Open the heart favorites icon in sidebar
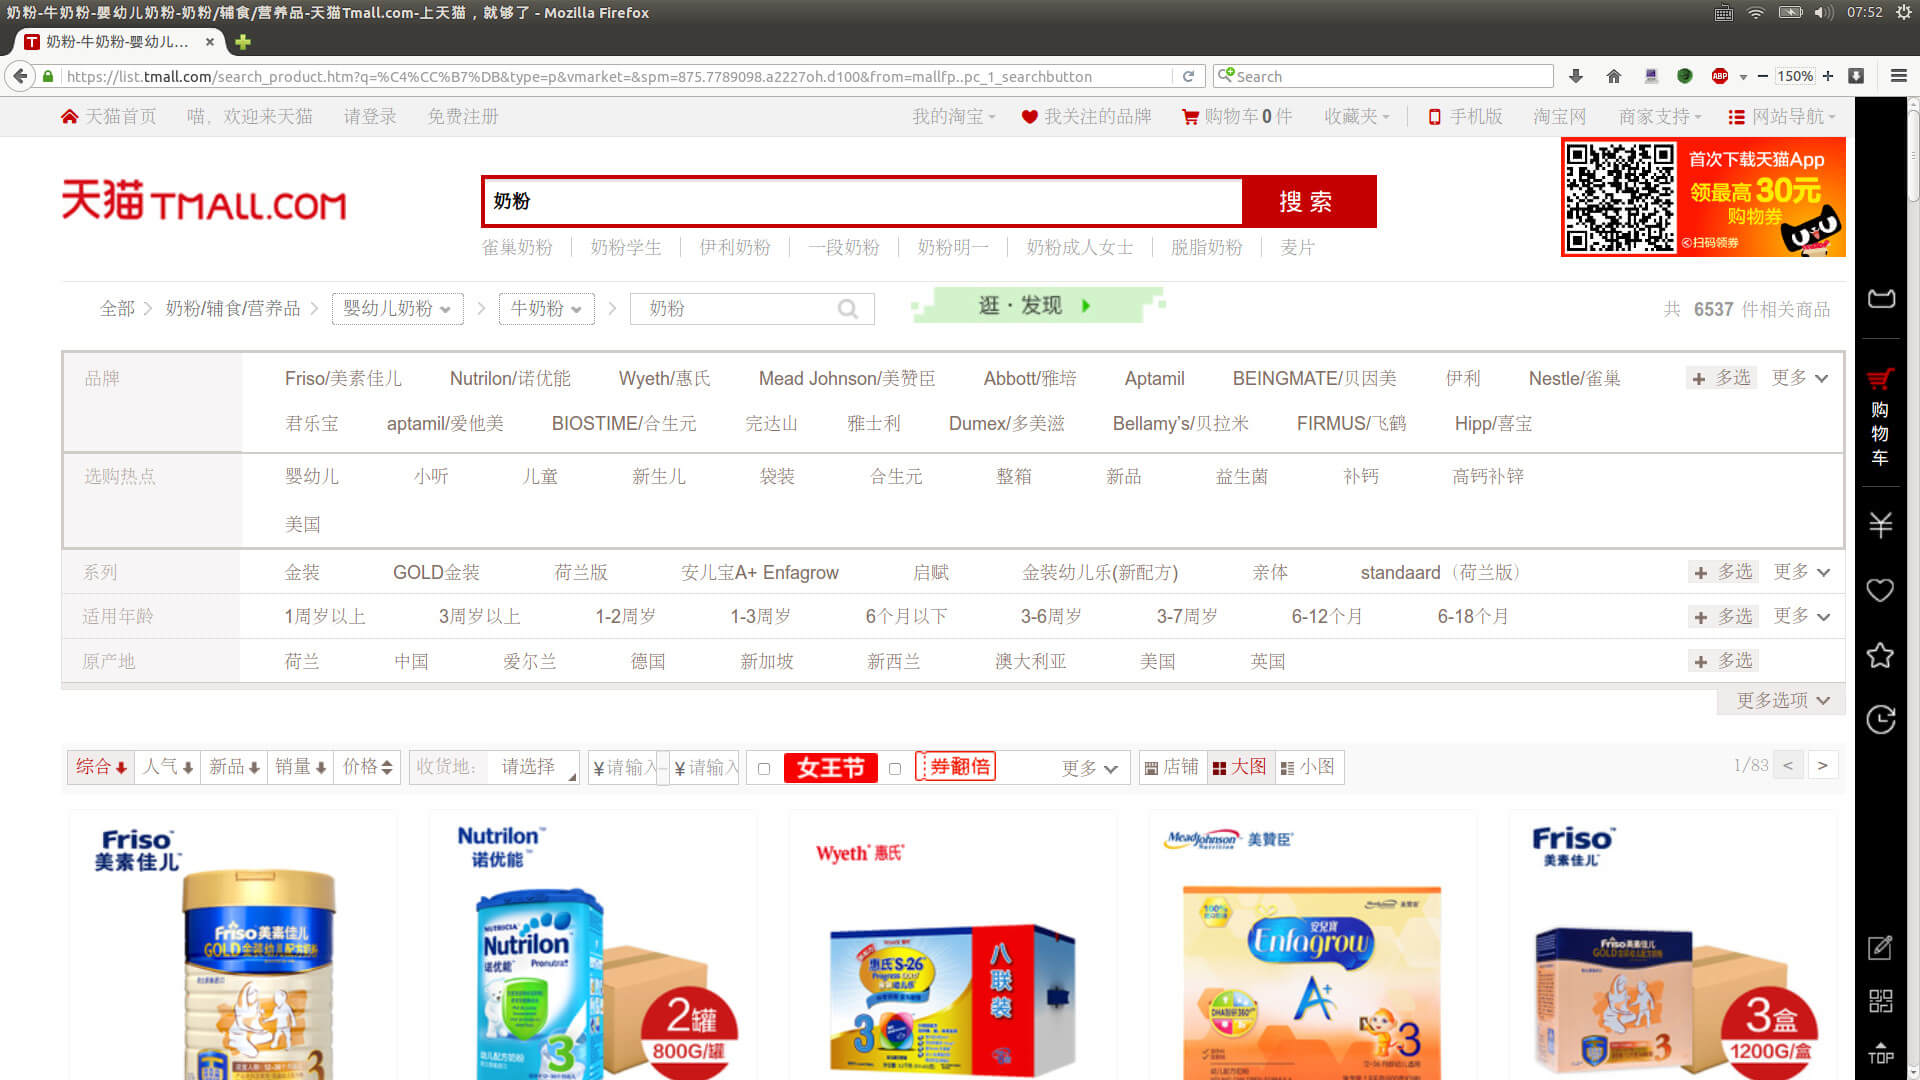1920x1080 pixels. coord(1880,590)
